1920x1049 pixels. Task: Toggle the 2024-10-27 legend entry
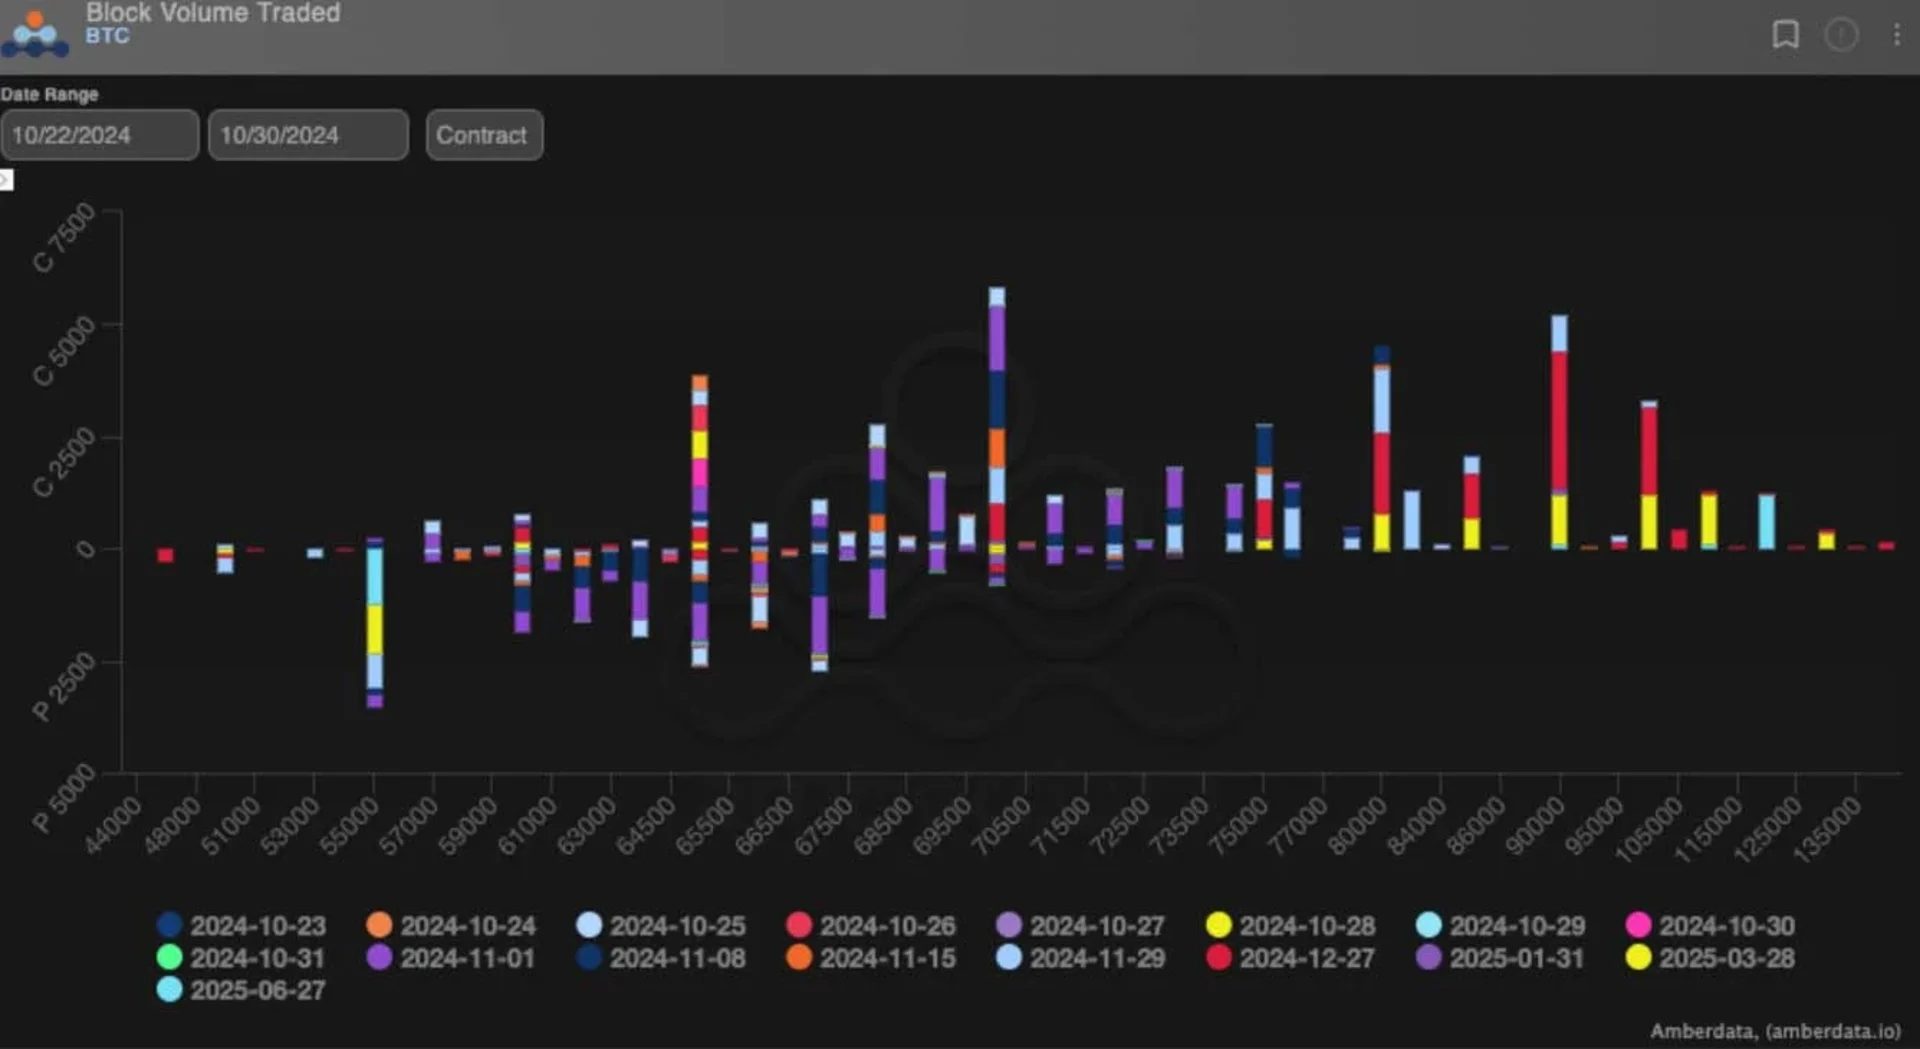(x=1082, y=925)
